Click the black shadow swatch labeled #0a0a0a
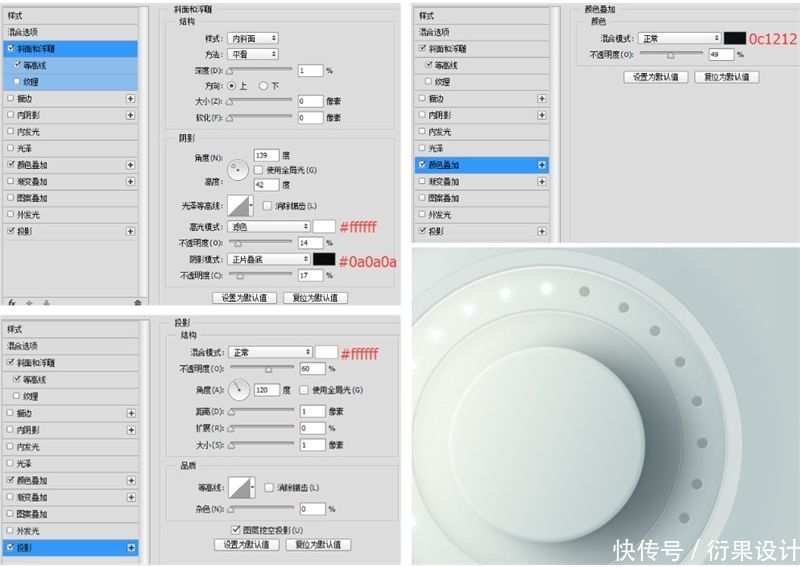The width and height of the screenshot is (808, 567). pyautogui.click(x=324, y=259)
